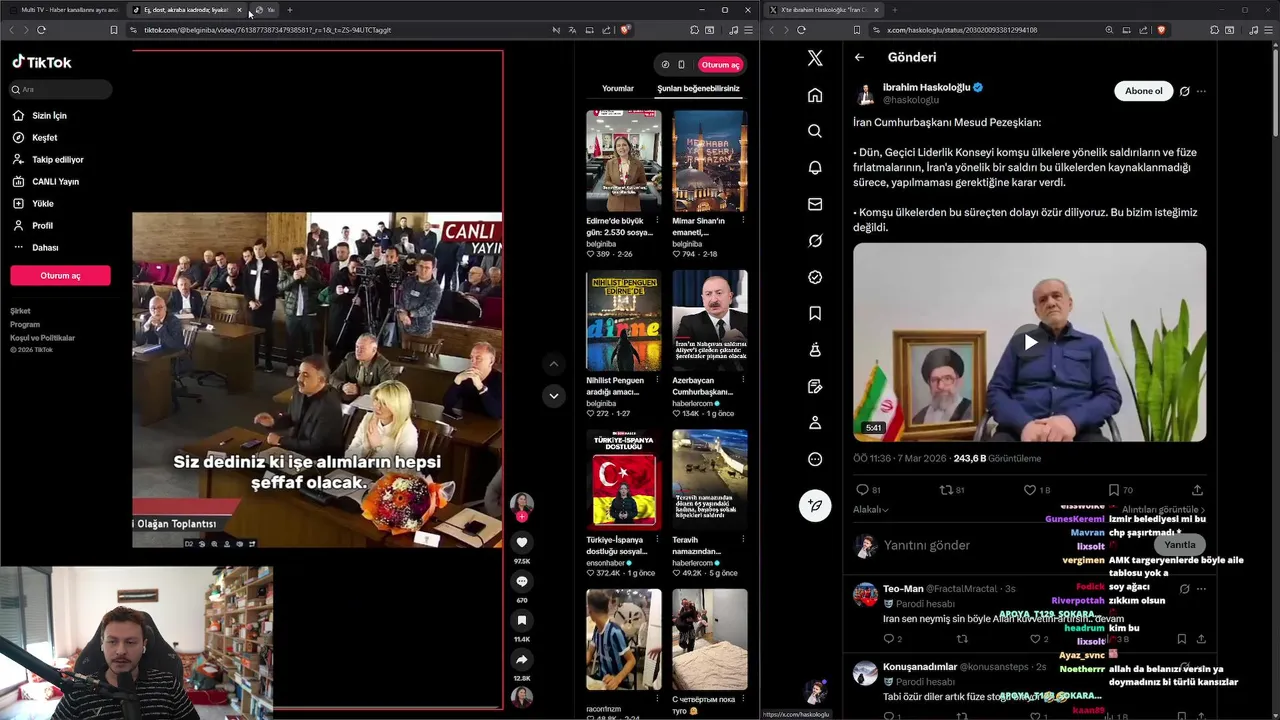Open options for Nihilist Penguen video
This screenshot has width=1280, height=720.
[657, 380]
